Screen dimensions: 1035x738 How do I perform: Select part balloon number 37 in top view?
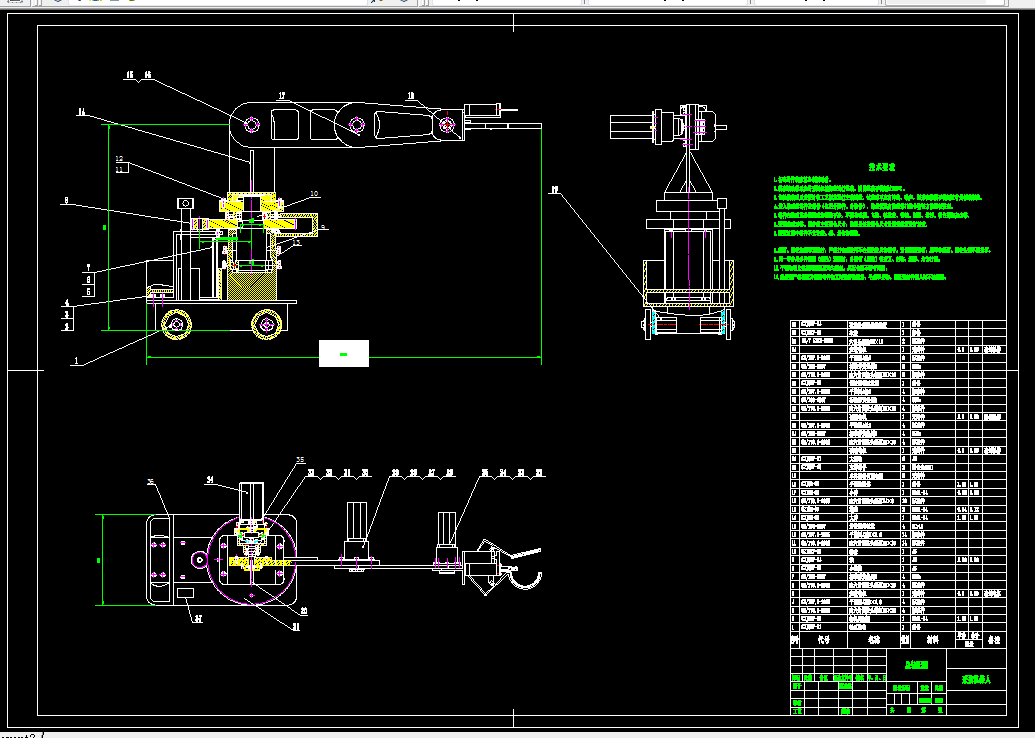[198, 619]
